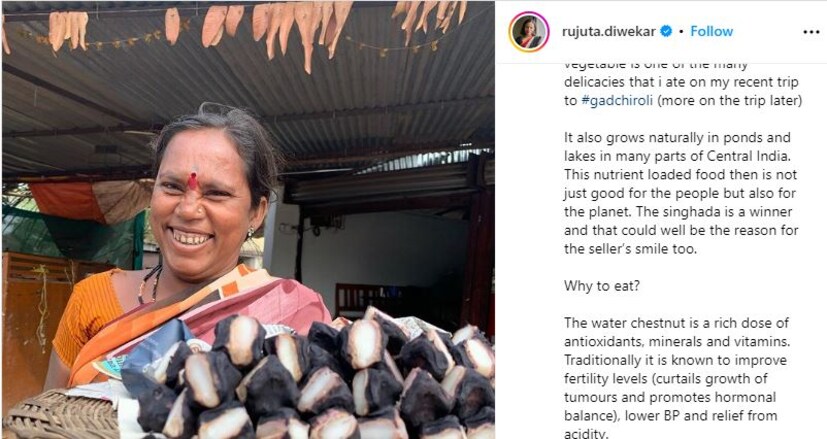Click the blue verified badge beside username
Image resolution: width=827 pixels, height=439 pixels.
click(x=666, y=32)
